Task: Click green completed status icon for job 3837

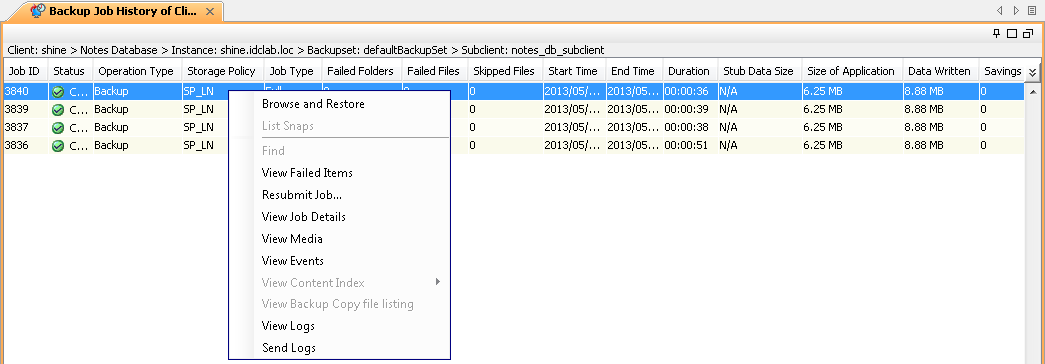Action: click(x=58, y=127)
